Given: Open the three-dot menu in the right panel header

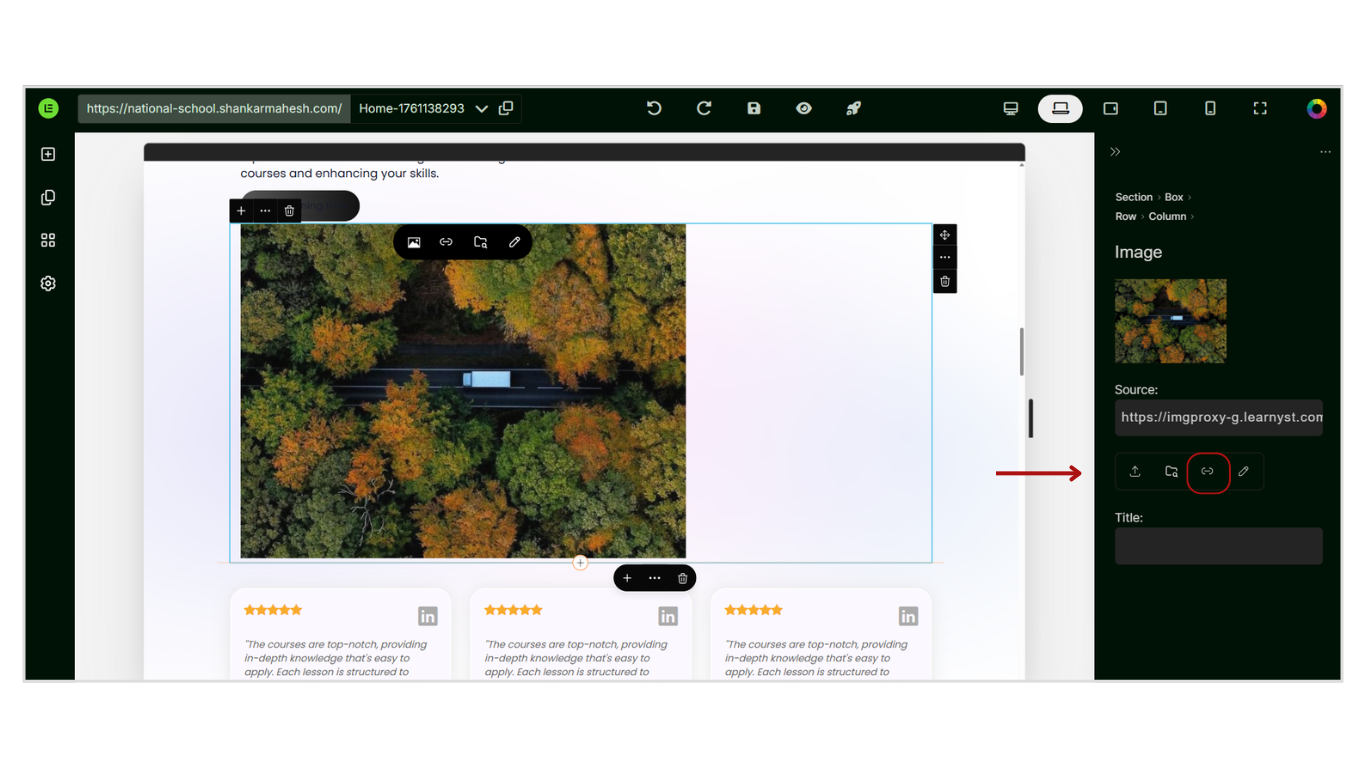Looking at the screenshot, I should pyautogui.click(x=1325, y=152).
